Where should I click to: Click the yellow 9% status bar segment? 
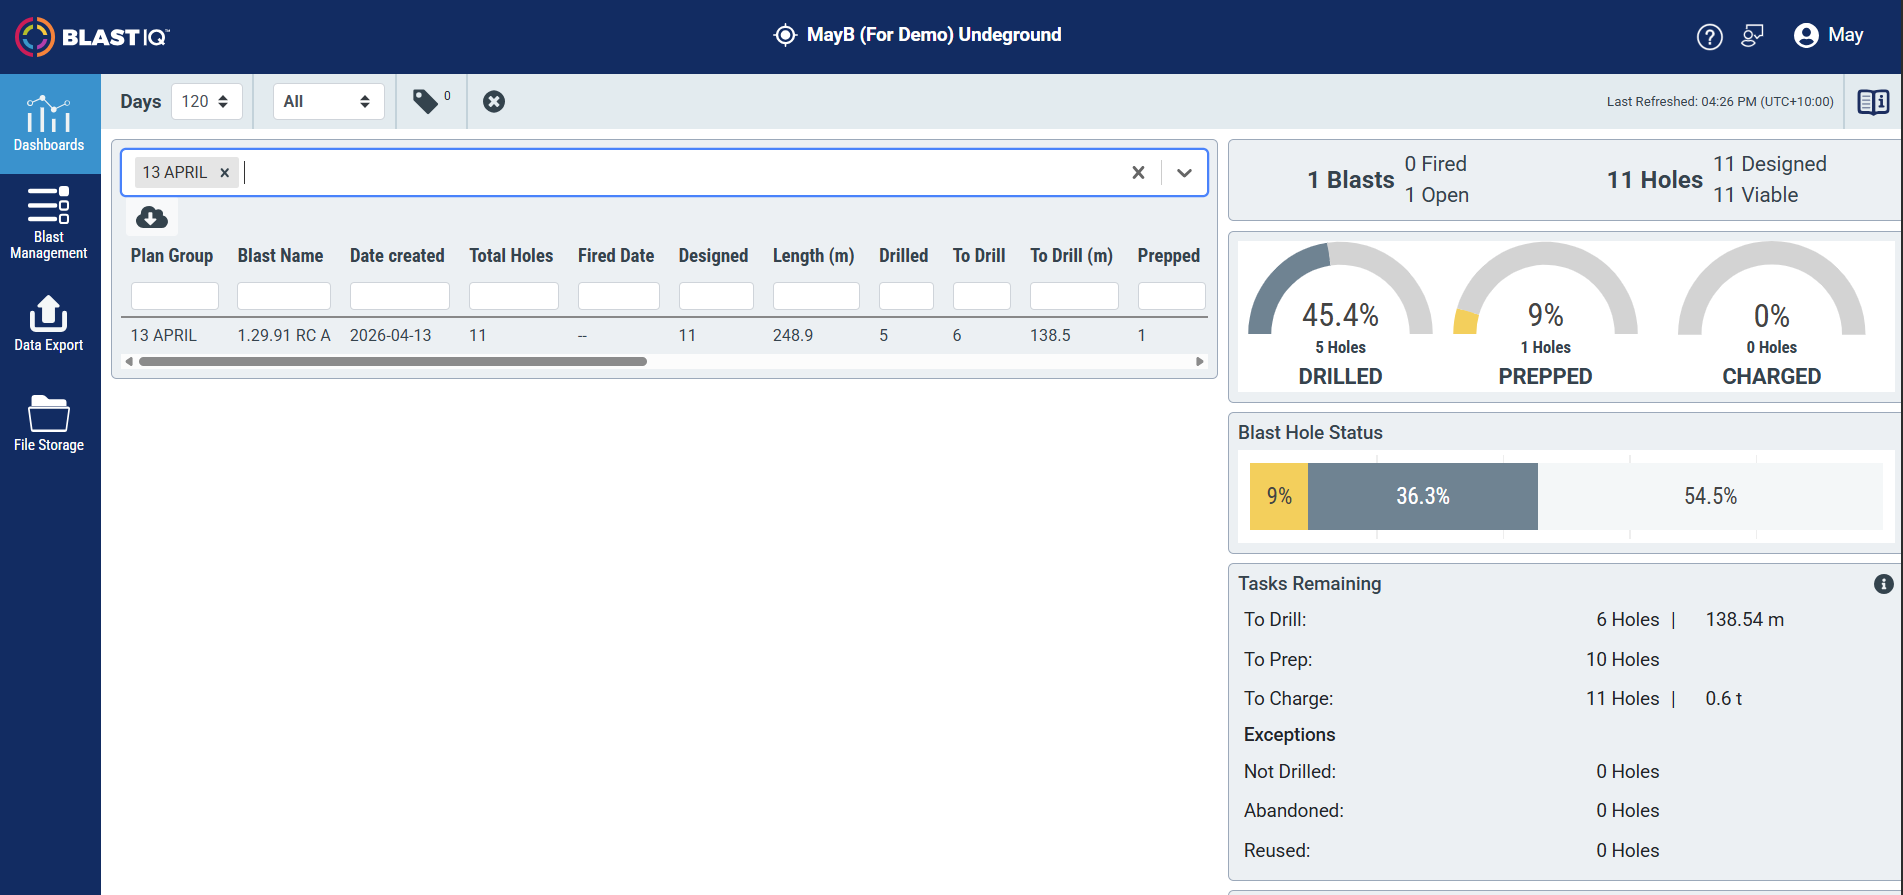[1279, 496]
